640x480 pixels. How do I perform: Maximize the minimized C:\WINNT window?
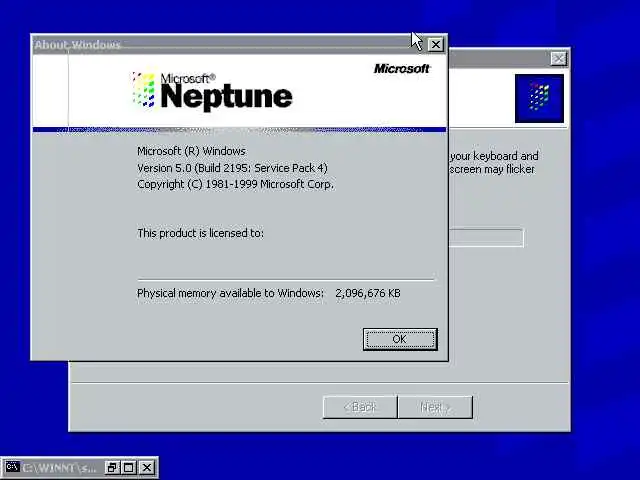pyautogui.click(x=129, y=467)
